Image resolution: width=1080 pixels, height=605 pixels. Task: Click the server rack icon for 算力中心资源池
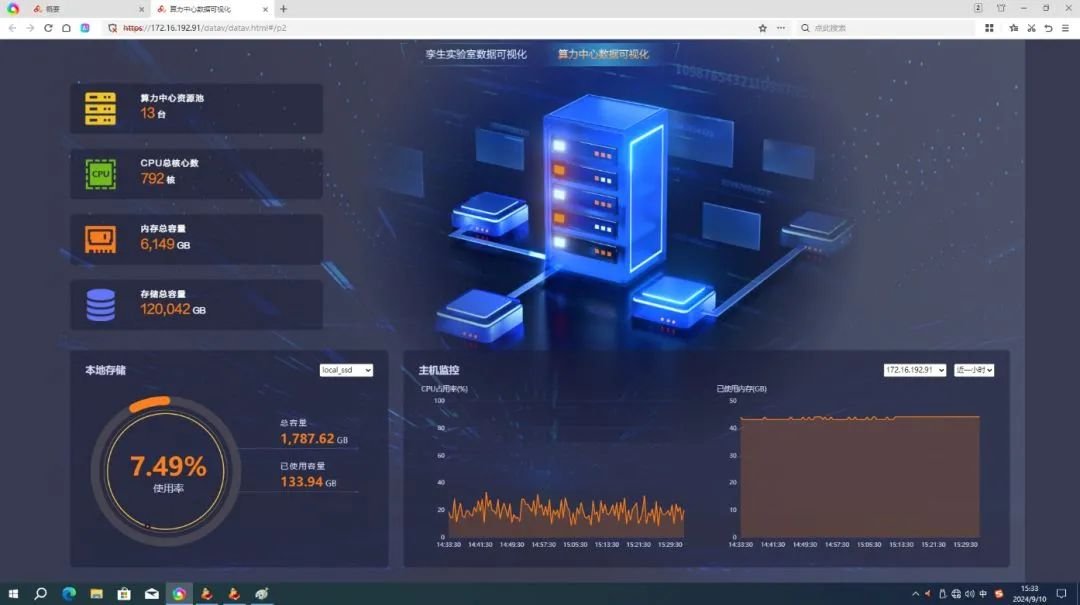click(100, 108)
